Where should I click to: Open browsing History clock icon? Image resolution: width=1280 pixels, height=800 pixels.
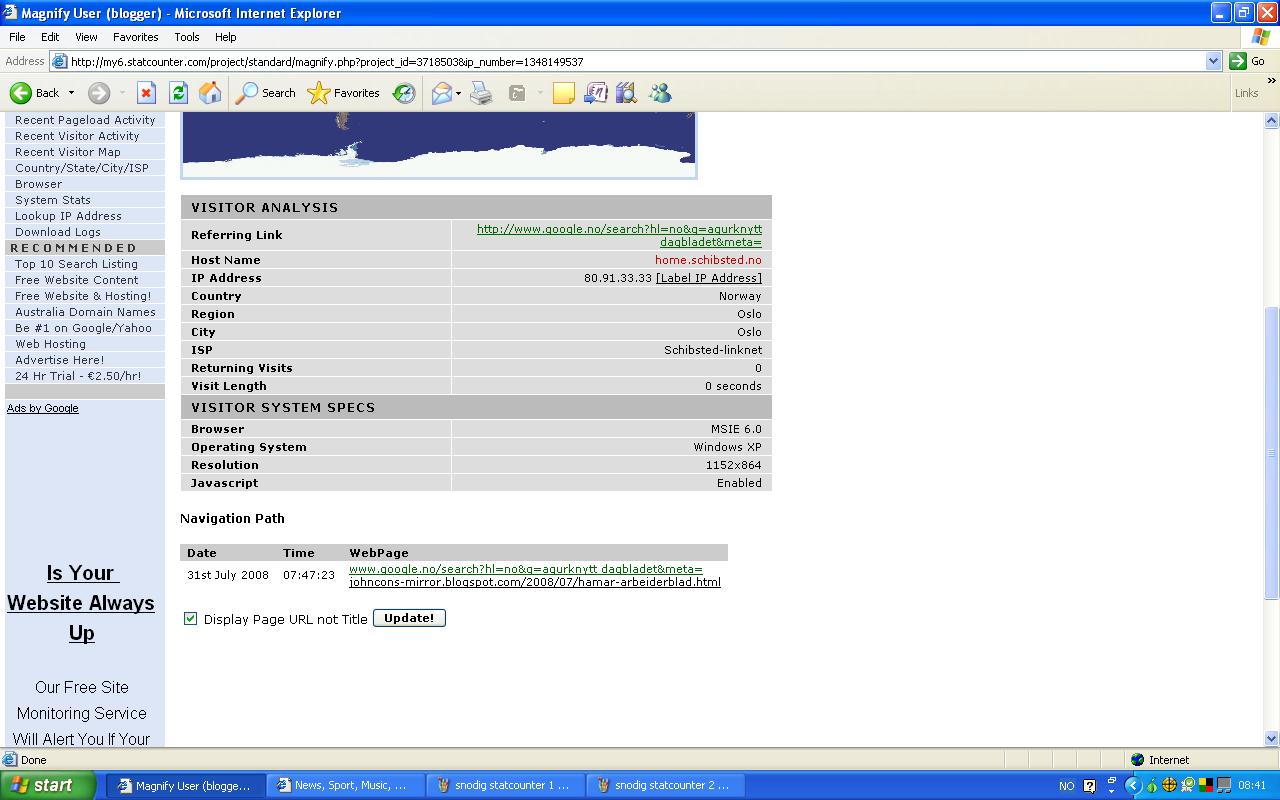404,93
